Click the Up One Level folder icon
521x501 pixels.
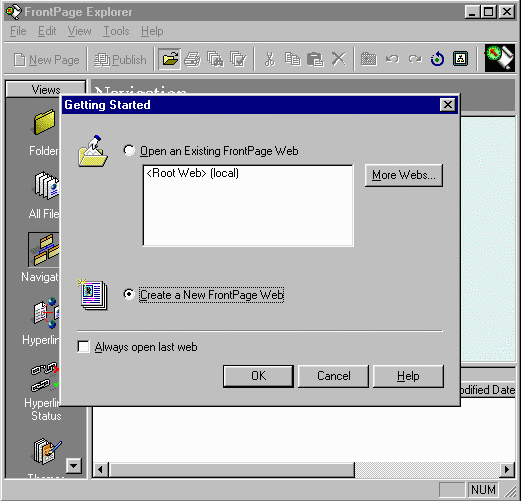click(369, 60)
